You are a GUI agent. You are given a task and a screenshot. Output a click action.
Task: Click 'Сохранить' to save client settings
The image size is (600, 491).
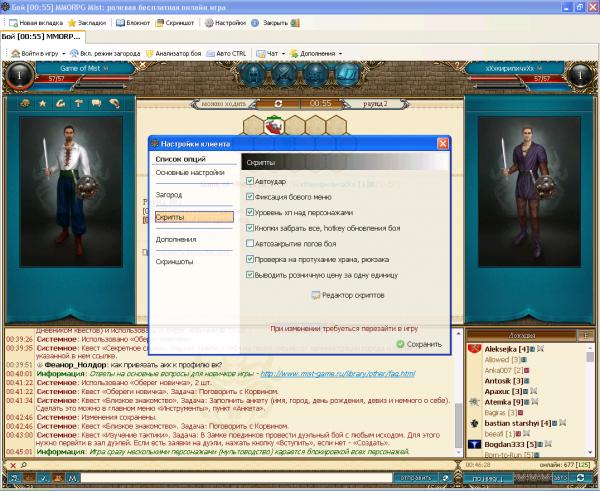(419, 344)
